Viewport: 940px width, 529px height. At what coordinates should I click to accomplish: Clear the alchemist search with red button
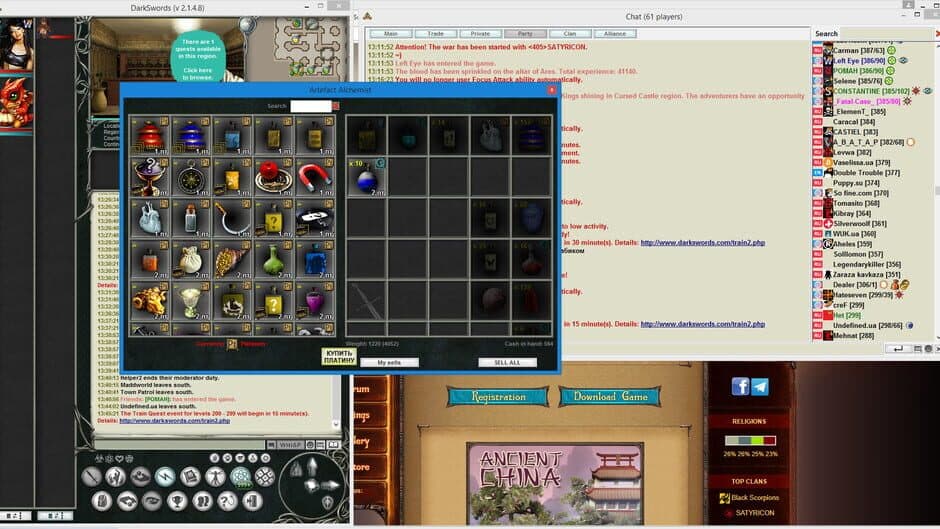click(336, 106)
